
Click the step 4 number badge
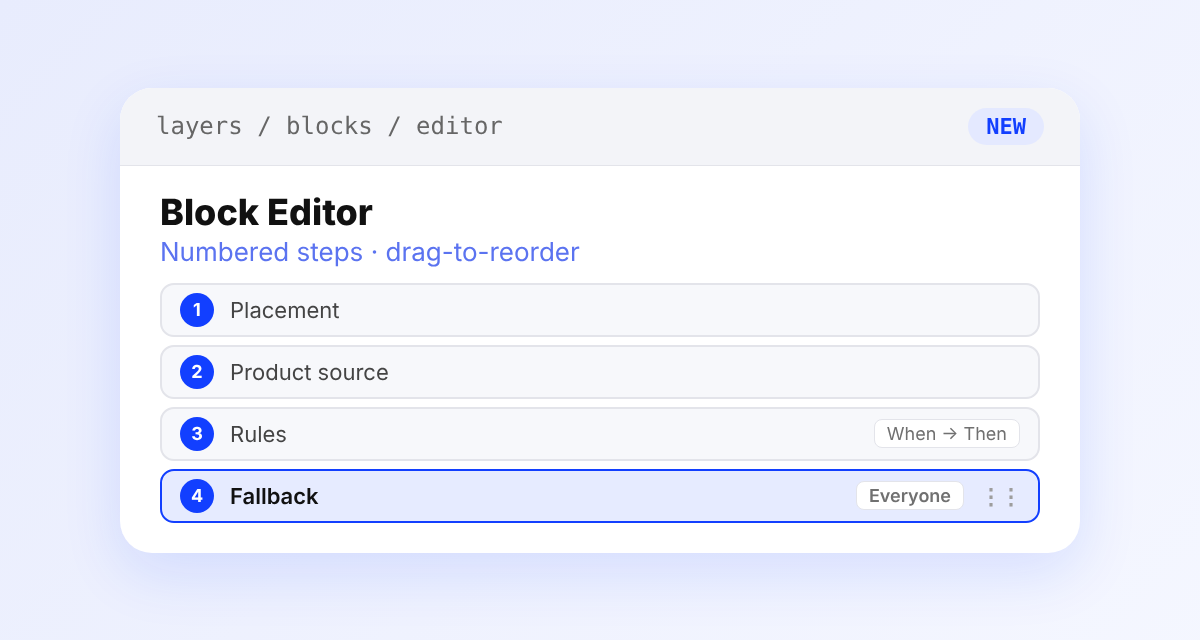tap(197, 496)
